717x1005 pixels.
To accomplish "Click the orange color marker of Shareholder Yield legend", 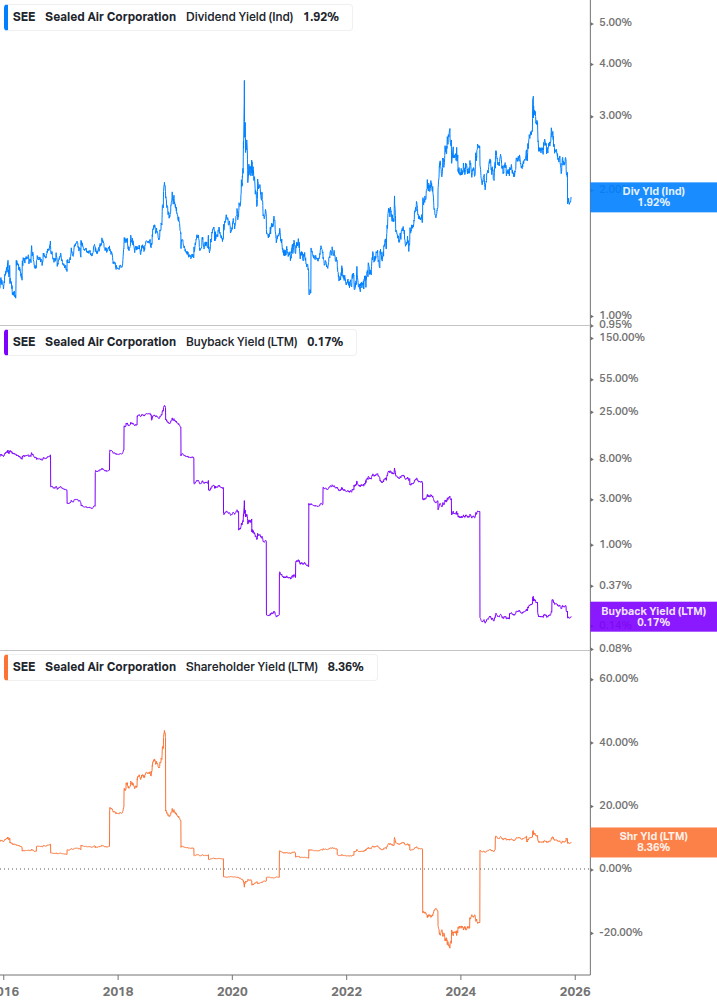I will (6, 667).
